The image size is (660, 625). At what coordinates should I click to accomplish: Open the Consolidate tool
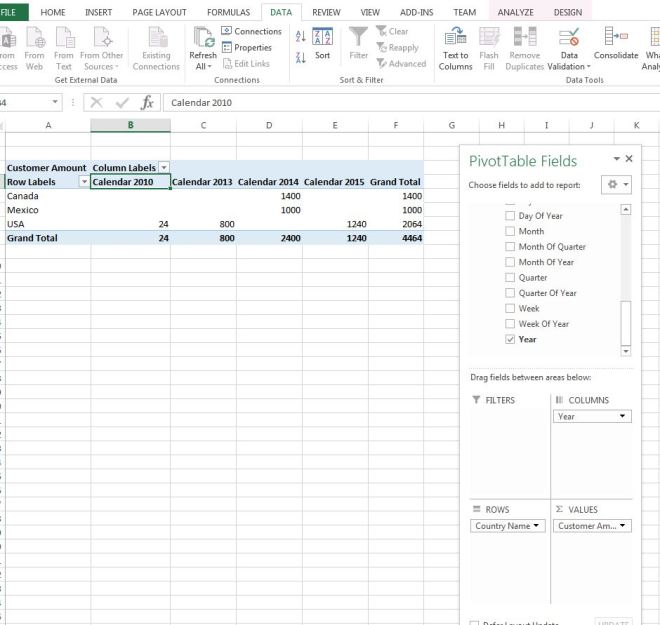pos(615,39)
